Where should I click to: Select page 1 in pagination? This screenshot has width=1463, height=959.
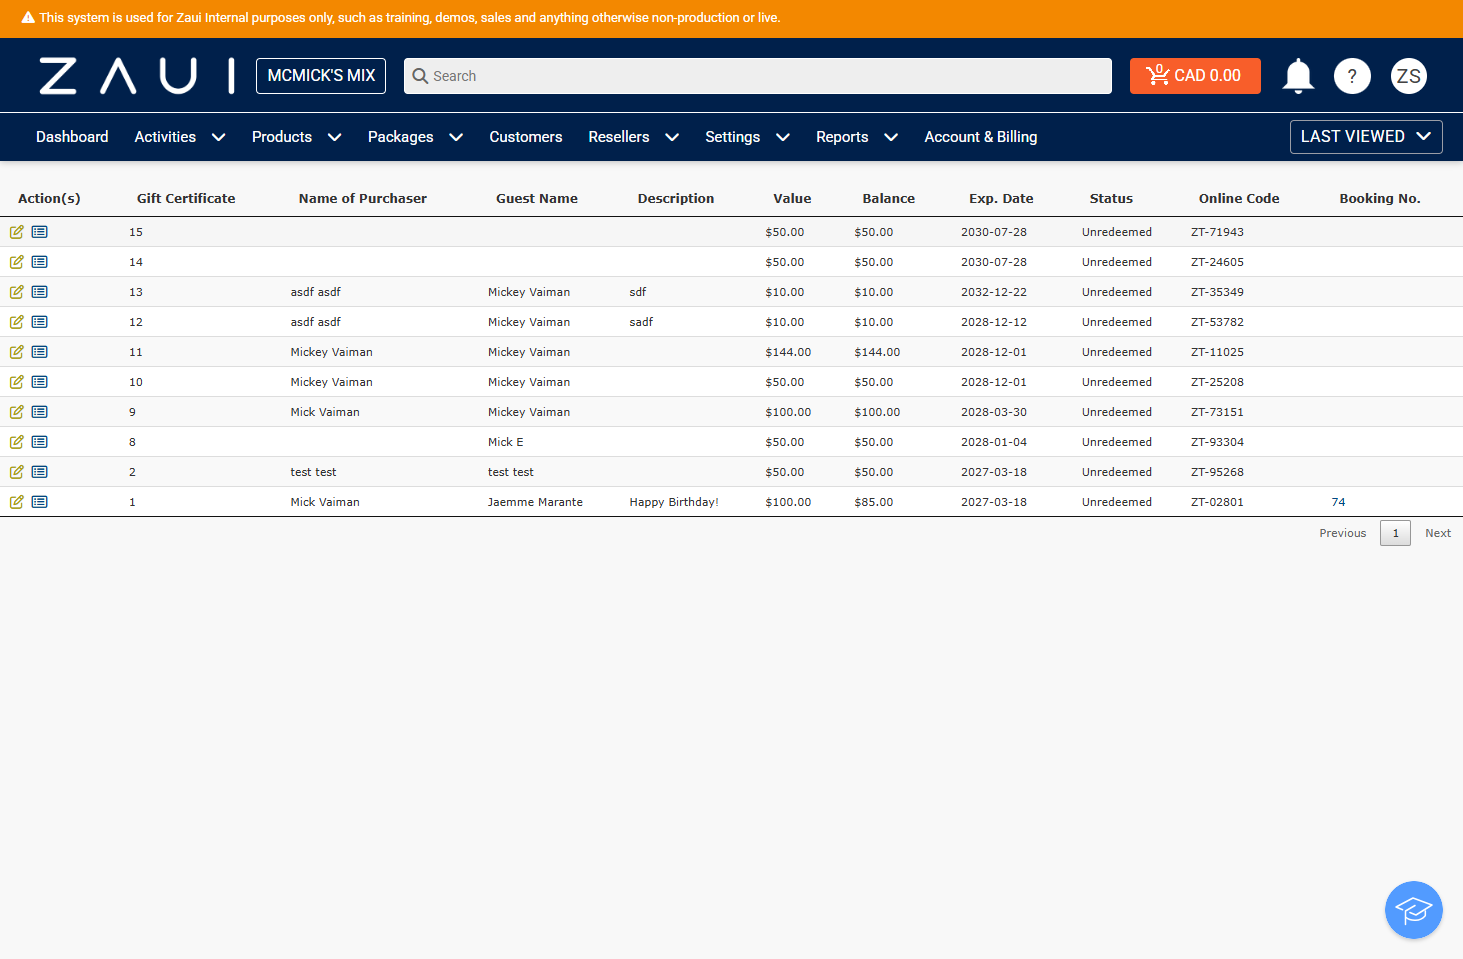(1396, 533)
